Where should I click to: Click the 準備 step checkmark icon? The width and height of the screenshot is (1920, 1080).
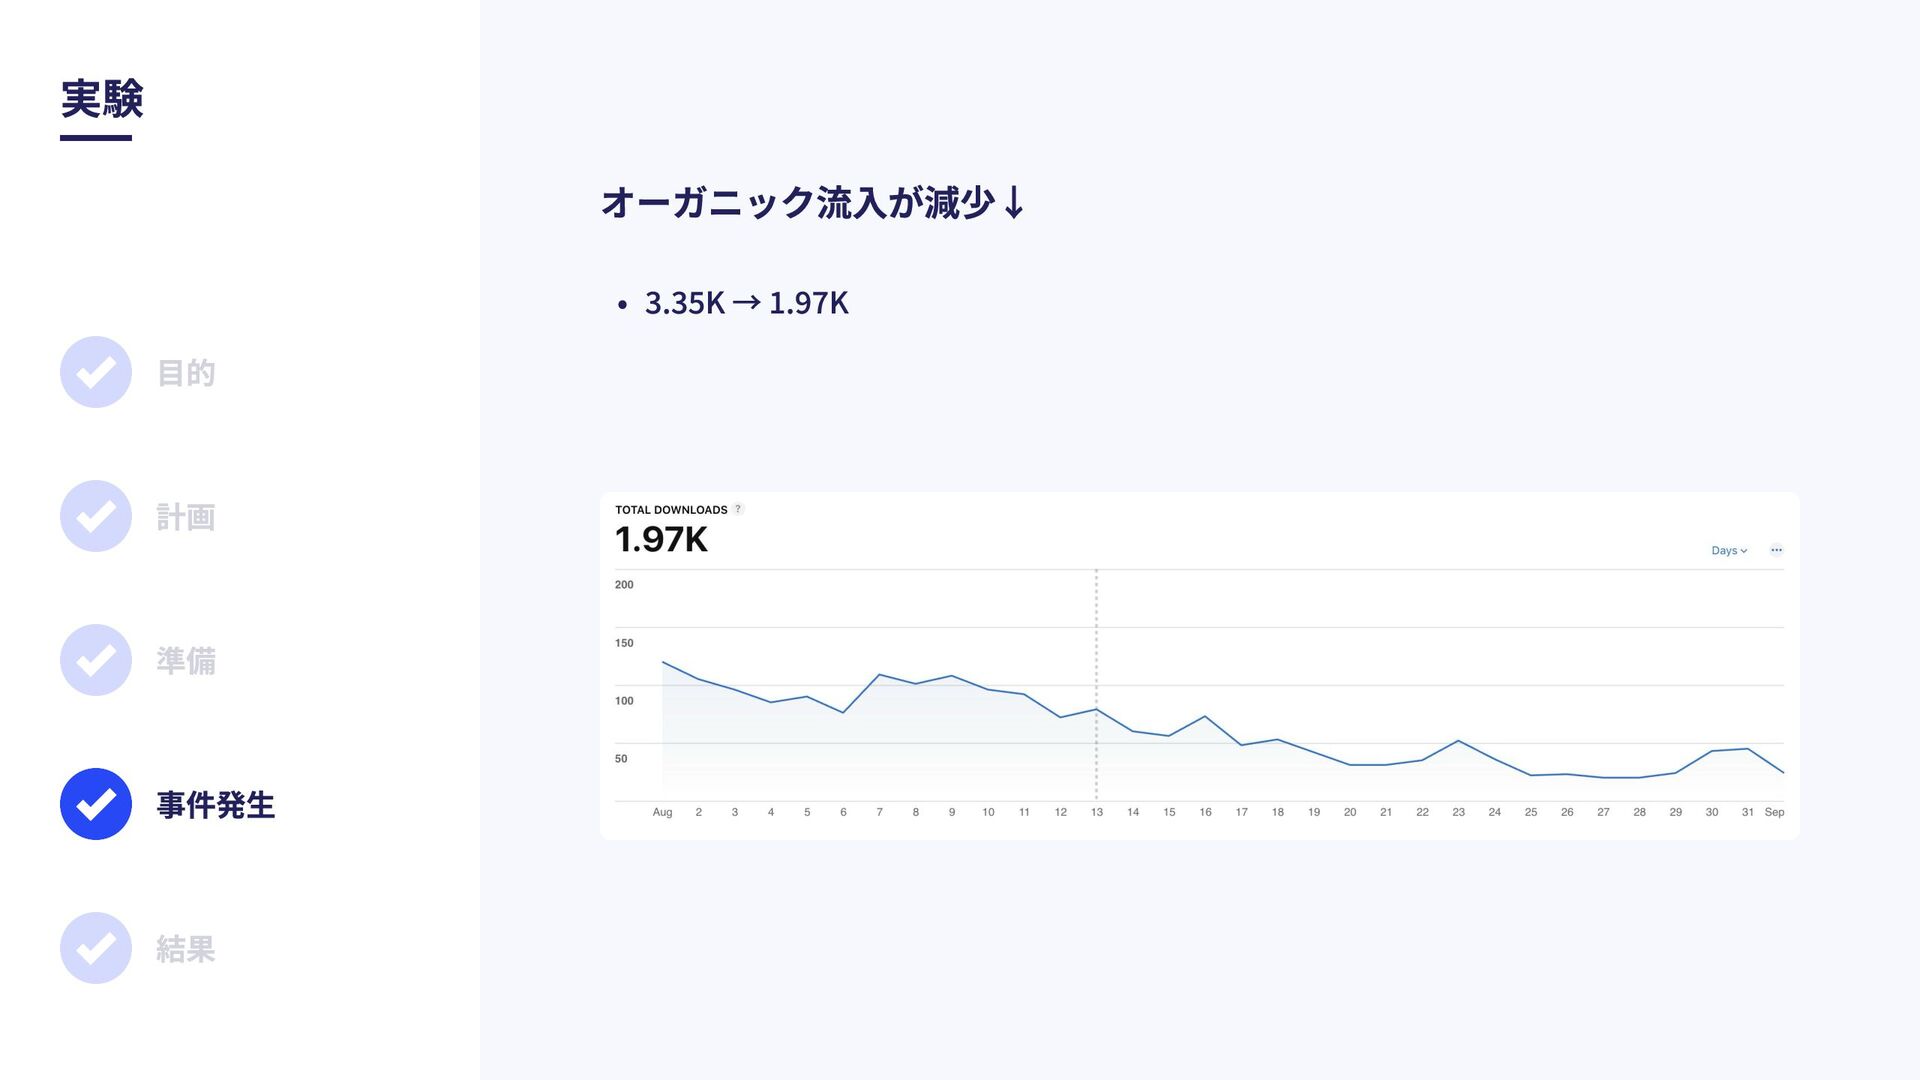96,660
